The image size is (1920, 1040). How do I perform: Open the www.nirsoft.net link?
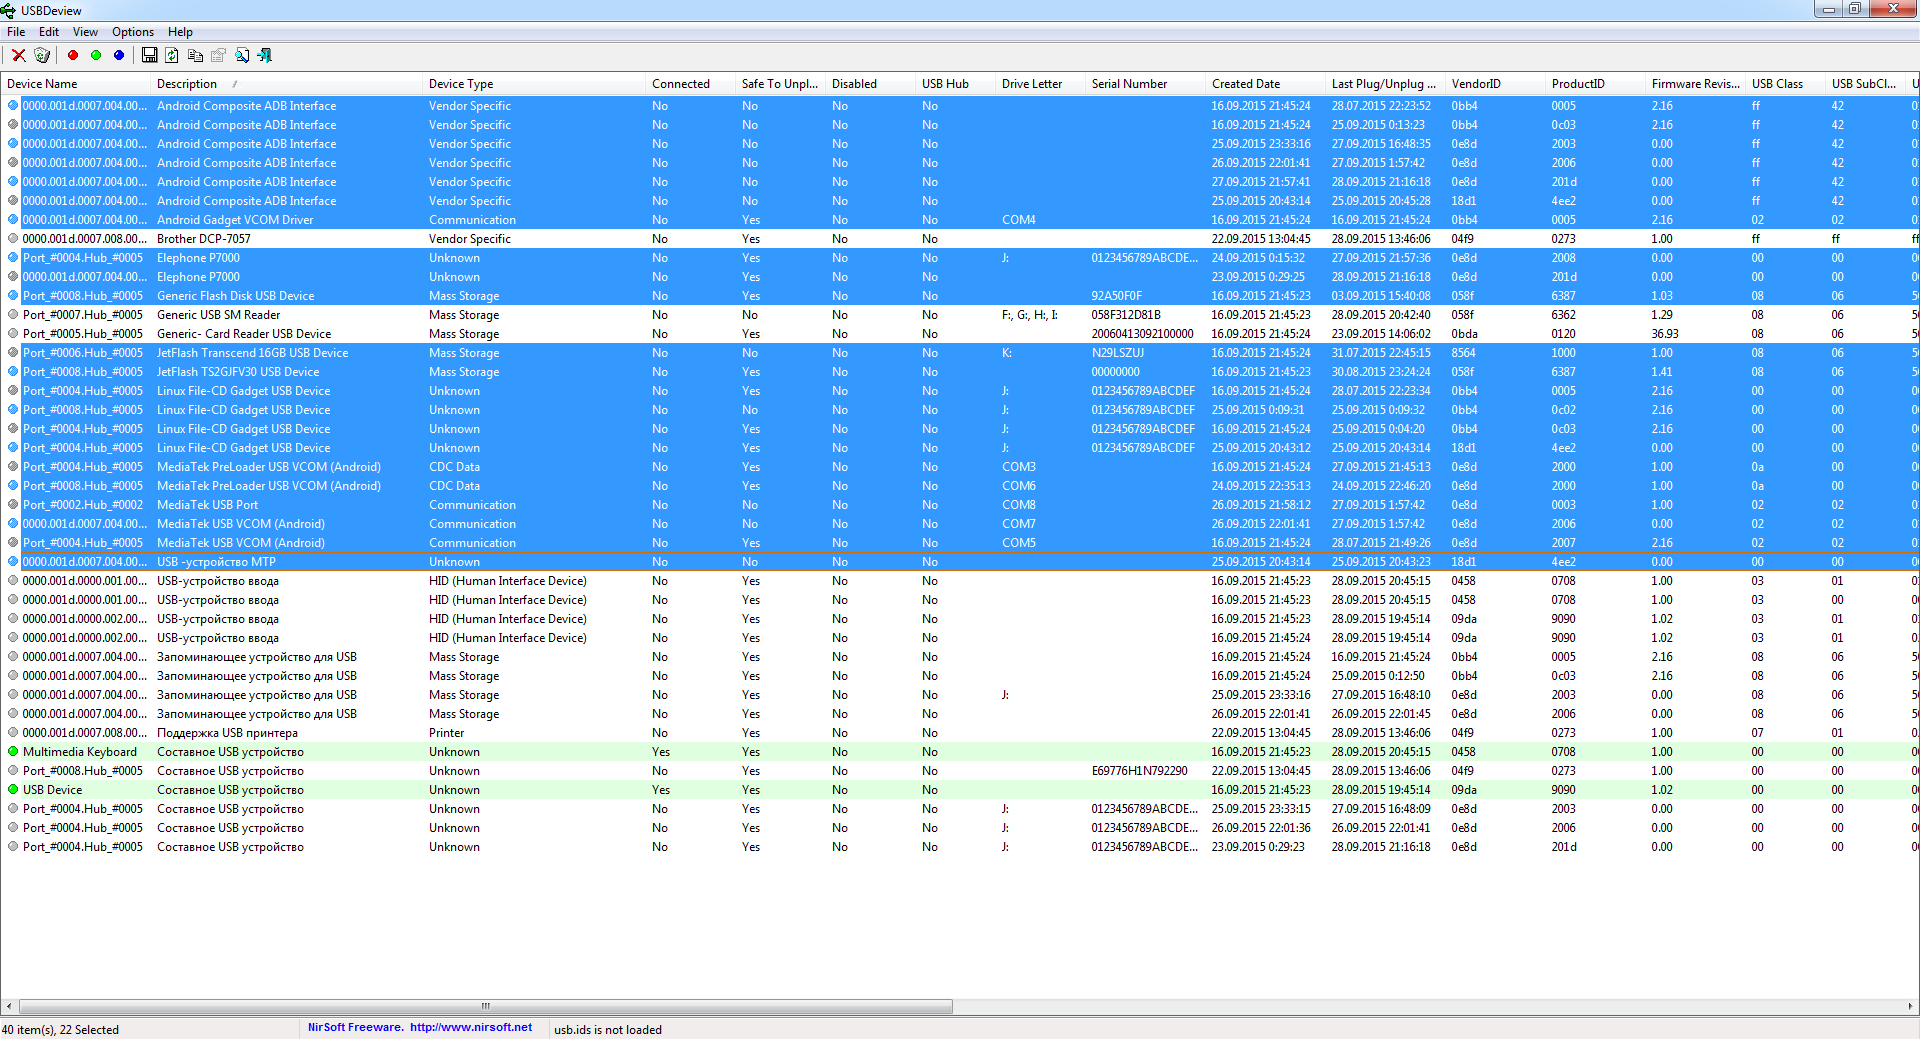click(x=470, y=1028)
